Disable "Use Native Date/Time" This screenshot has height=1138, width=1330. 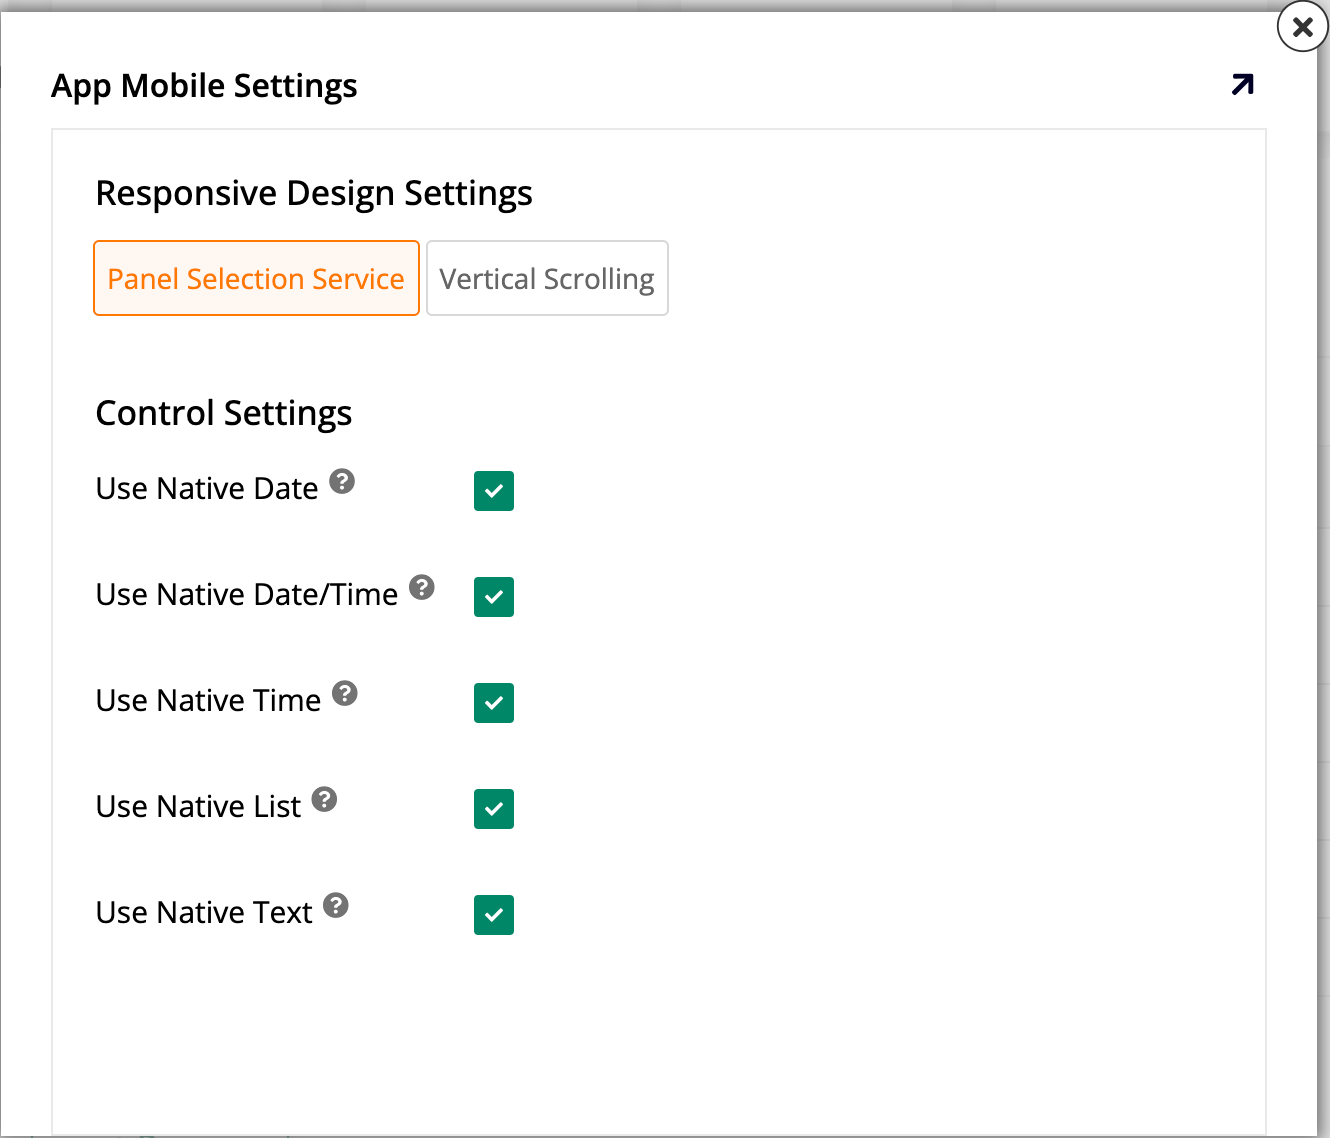point(493,597)
